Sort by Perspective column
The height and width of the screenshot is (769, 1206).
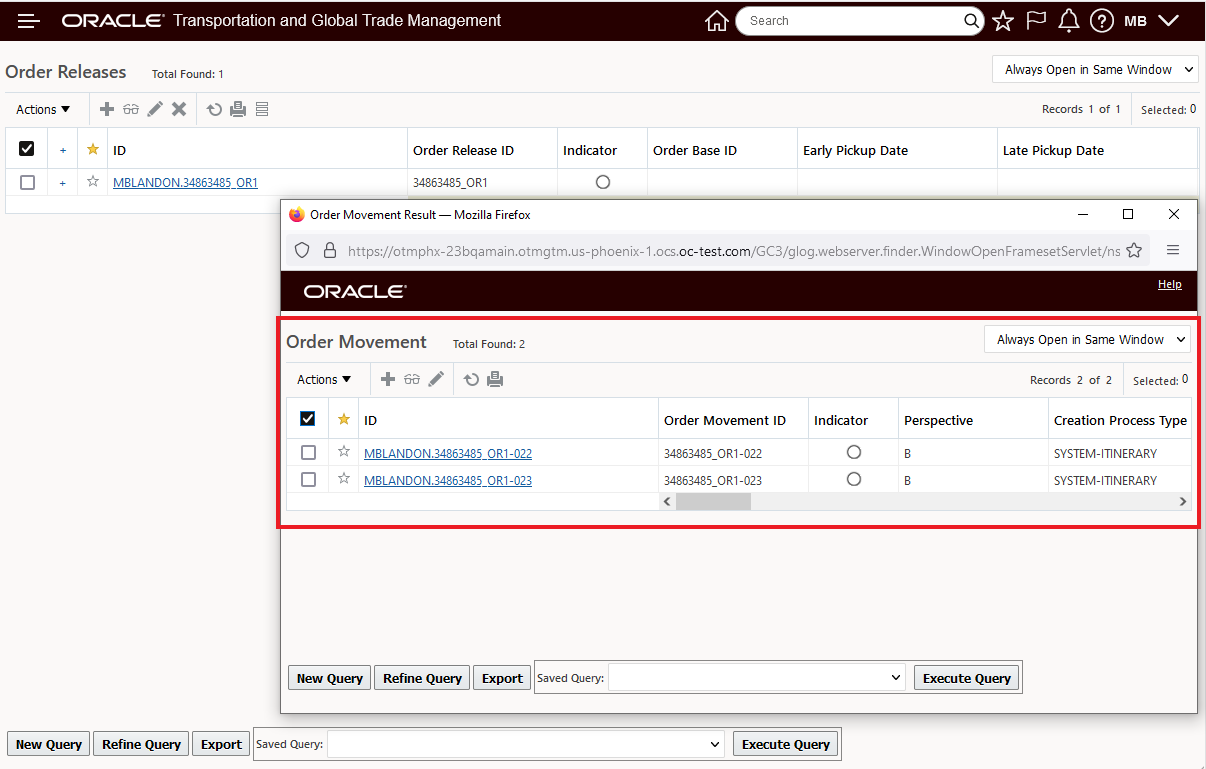(938, 420)
